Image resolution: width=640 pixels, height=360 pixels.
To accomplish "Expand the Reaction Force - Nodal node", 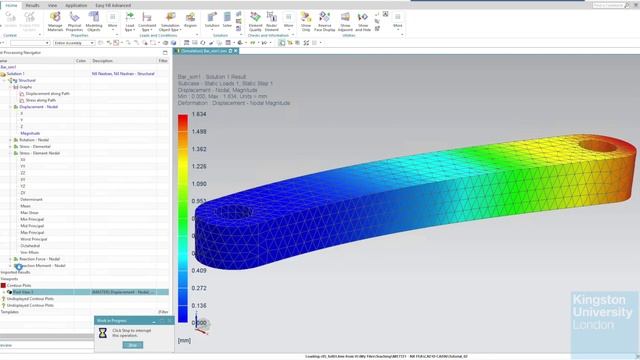I will tap(11, 259).
